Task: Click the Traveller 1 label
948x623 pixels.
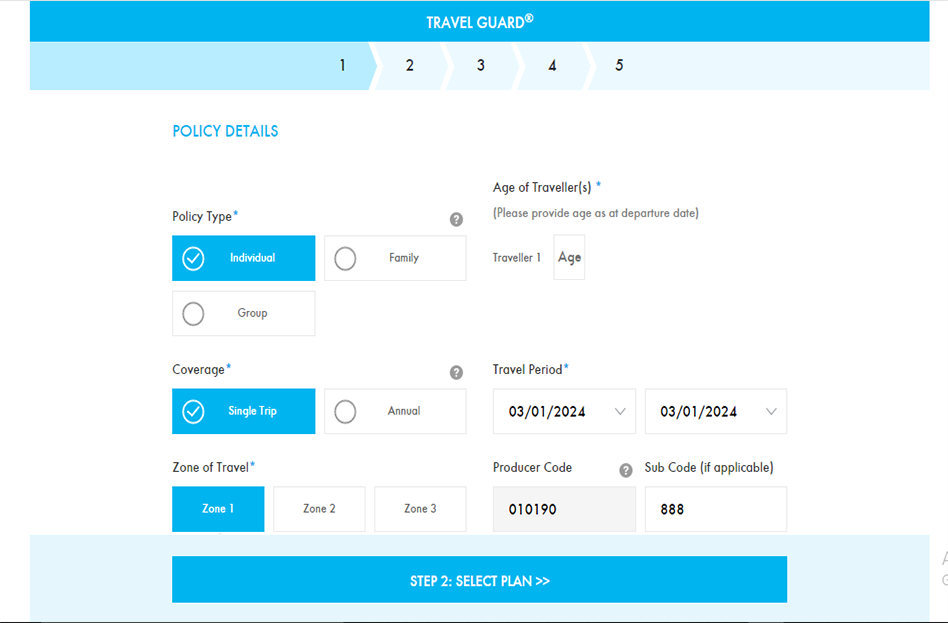Action: tap(517, 258)
